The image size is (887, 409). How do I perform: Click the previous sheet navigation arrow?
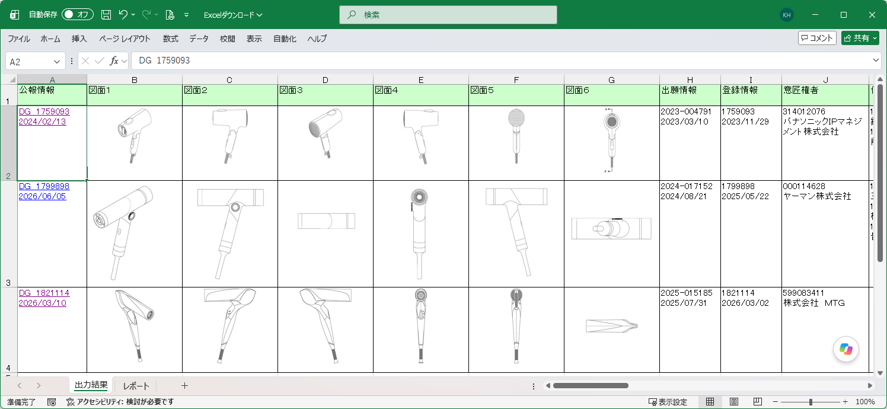pyautogui.click(x=19, y=386)
